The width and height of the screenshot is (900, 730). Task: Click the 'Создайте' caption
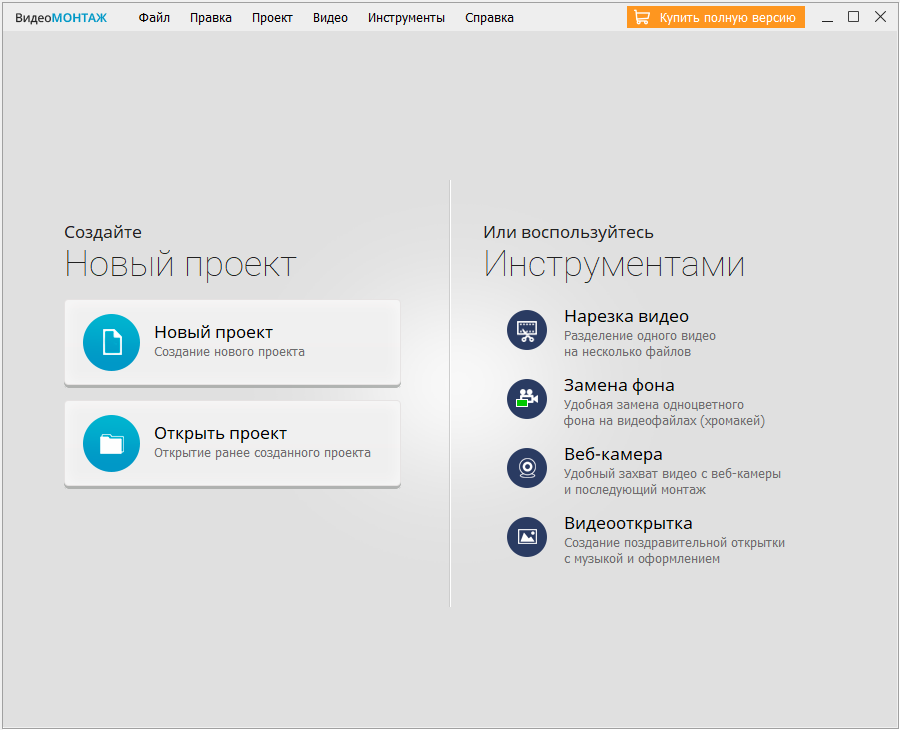pyautogui.click(x=103, y=232)
